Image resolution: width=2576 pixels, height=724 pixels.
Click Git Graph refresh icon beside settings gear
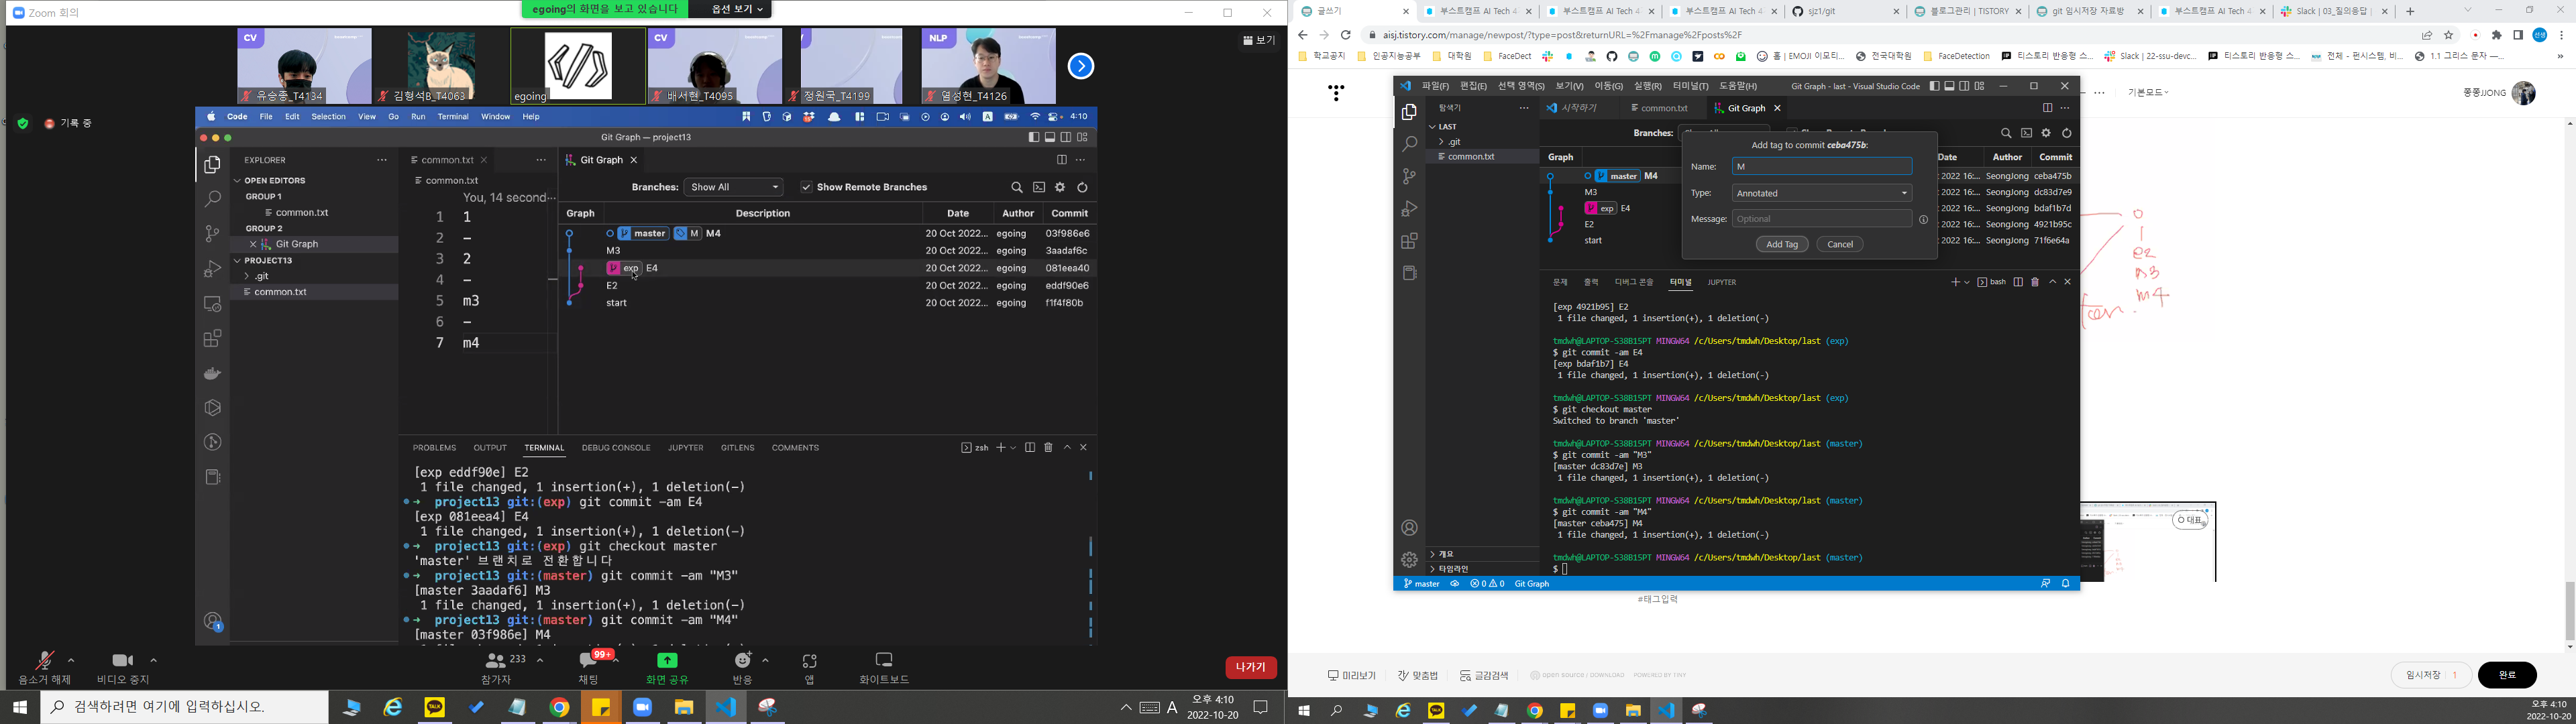click(x=2067, y=133)
